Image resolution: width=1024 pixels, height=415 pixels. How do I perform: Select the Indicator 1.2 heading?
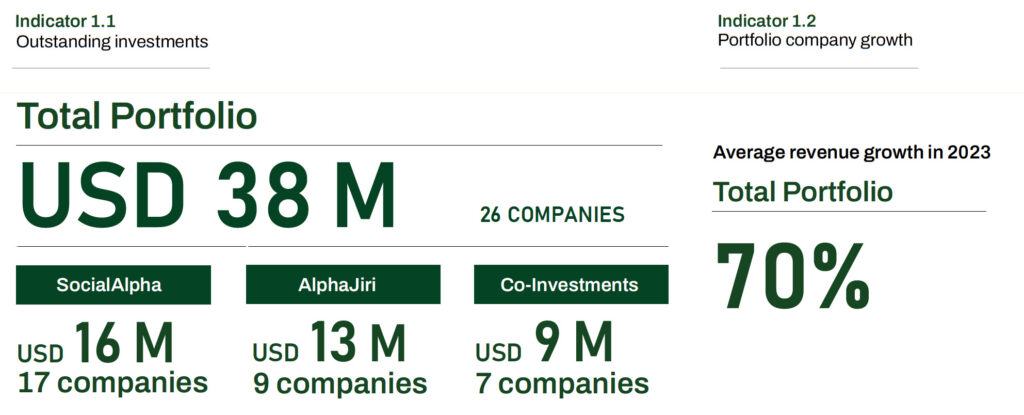(767, 20)
